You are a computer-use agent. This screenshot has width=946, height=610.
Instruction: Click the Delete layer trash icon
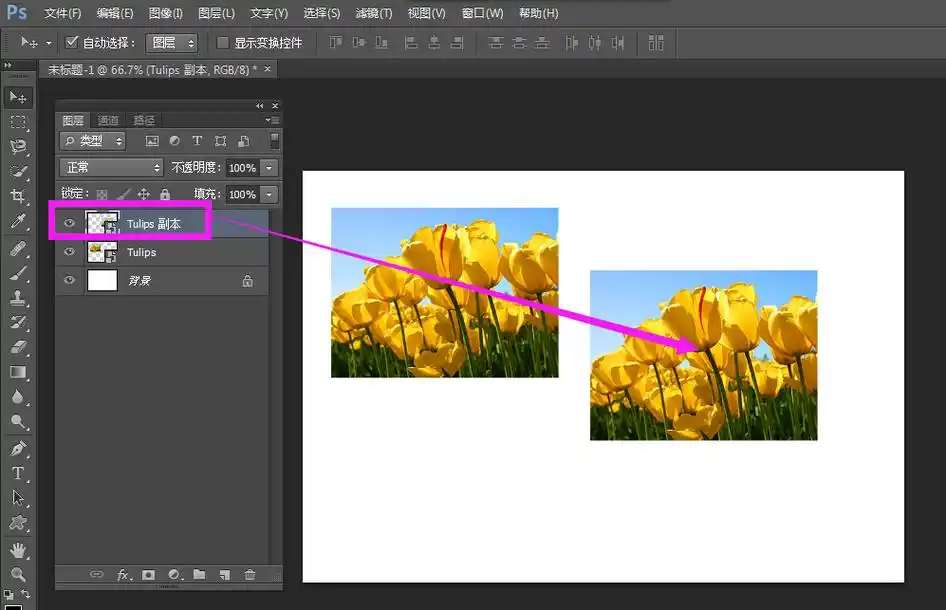pyautogui.click(x=250, y=575)
